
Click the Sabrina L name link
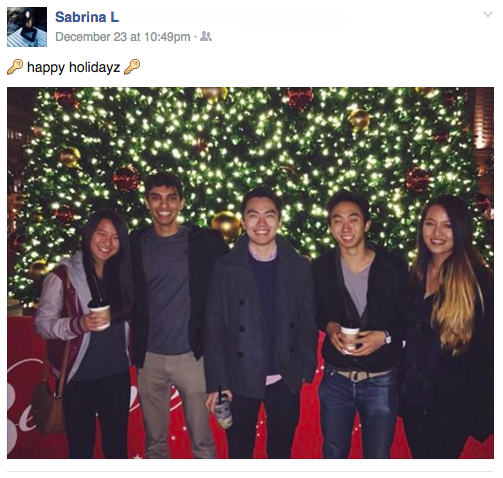pos(87,17)
